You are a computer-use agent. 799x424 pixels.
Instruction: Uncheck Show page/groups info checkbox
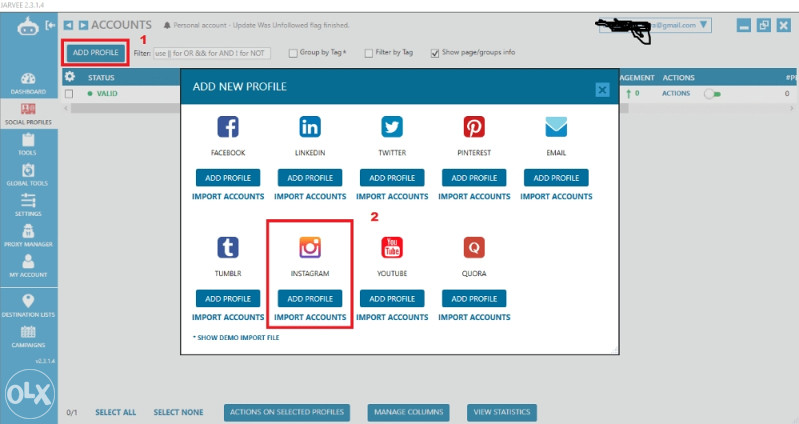(x=435, y=53)
